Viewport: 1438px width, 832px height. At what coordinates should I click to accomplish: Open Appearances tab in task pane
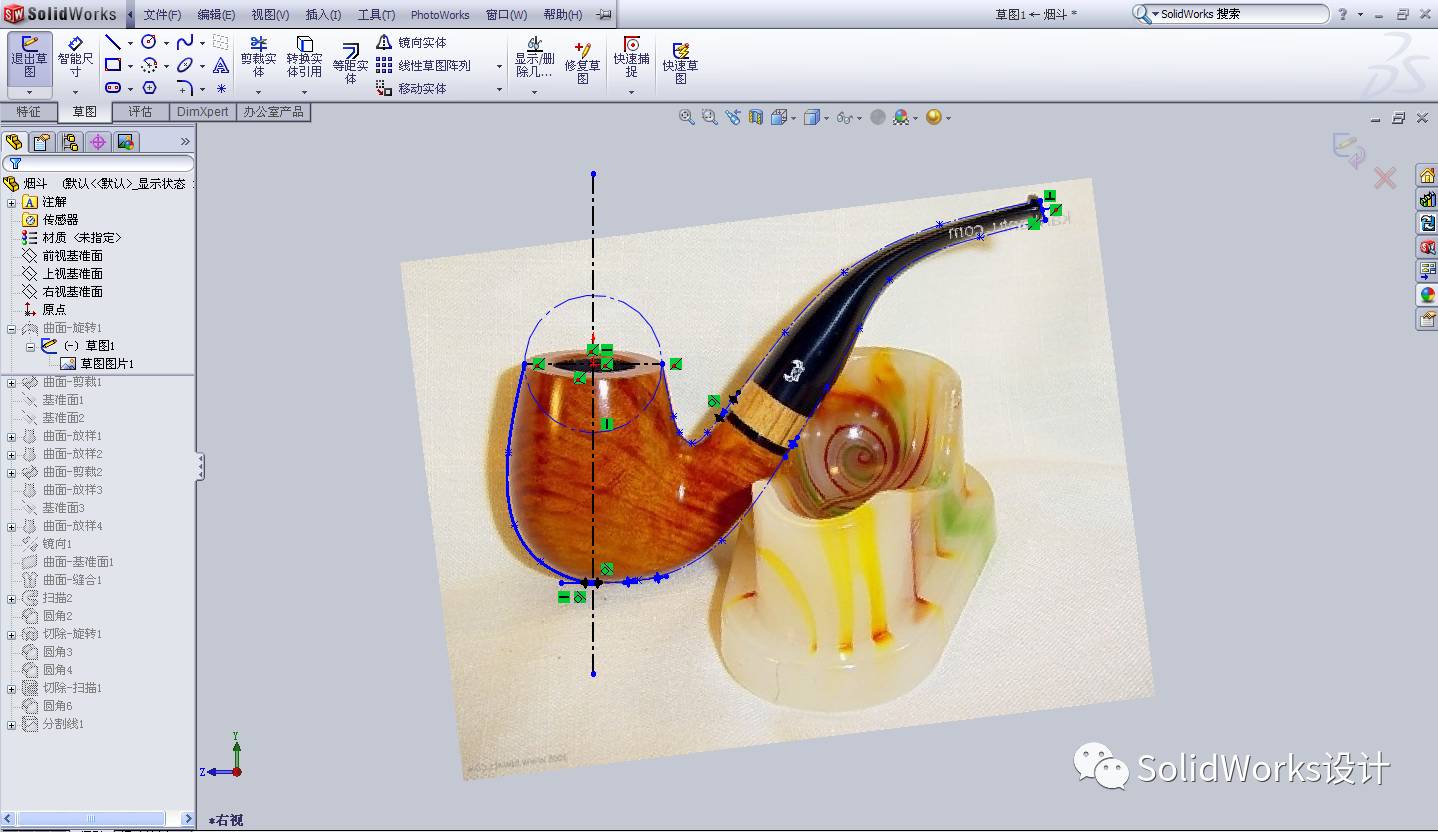[x=1426, y=295]
